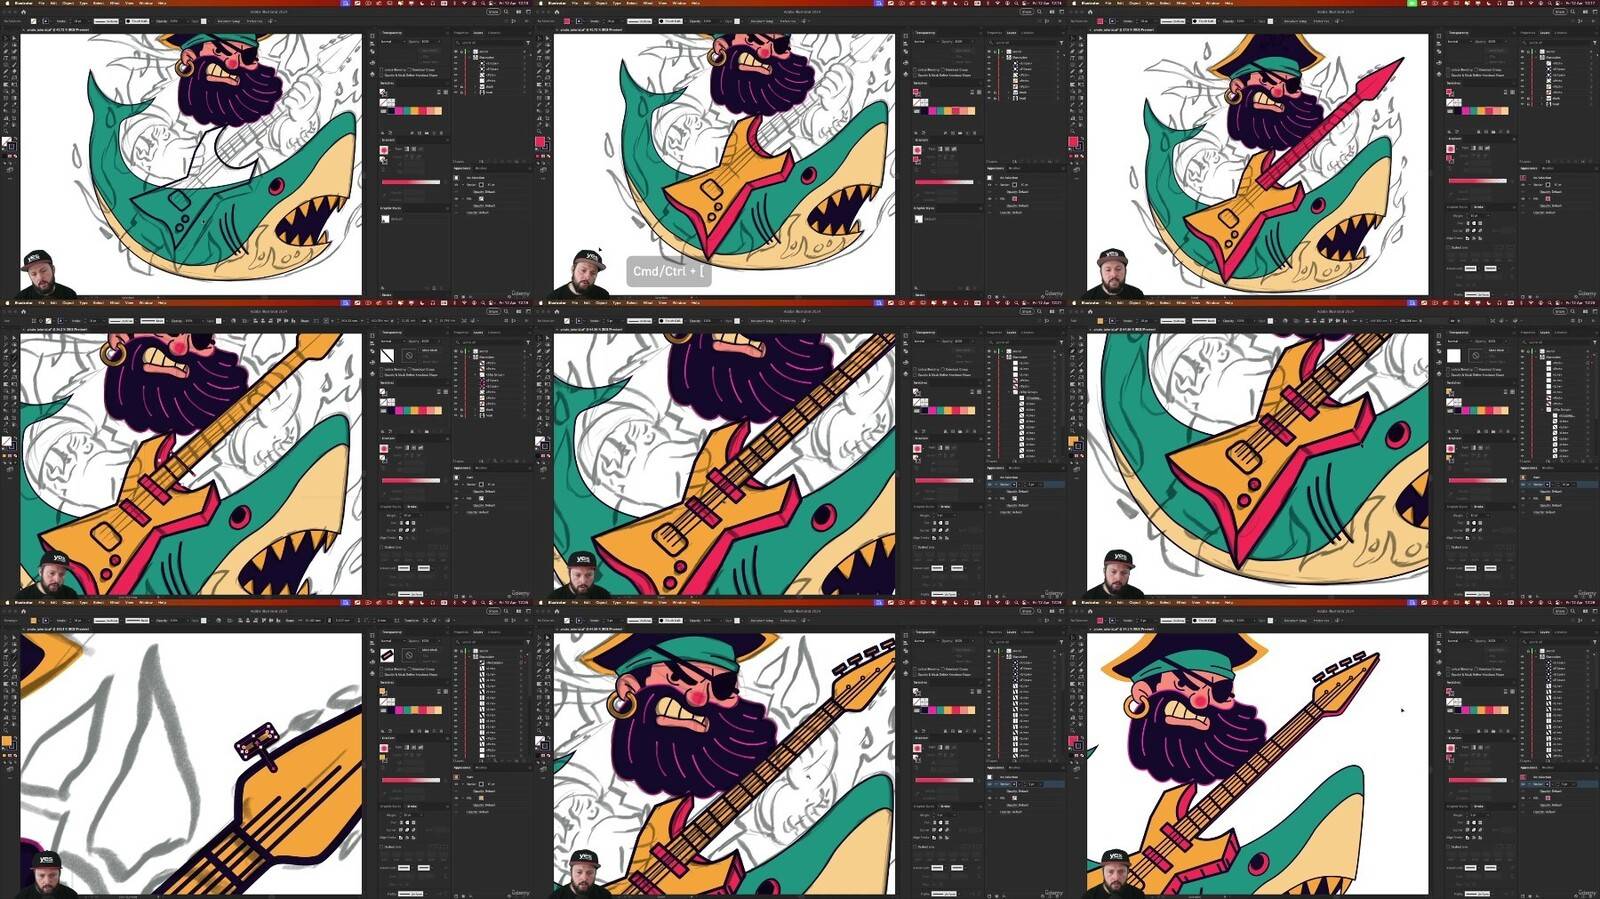
Task: Swap fill and stroke arrow, top-left frame
Action: 15,139
